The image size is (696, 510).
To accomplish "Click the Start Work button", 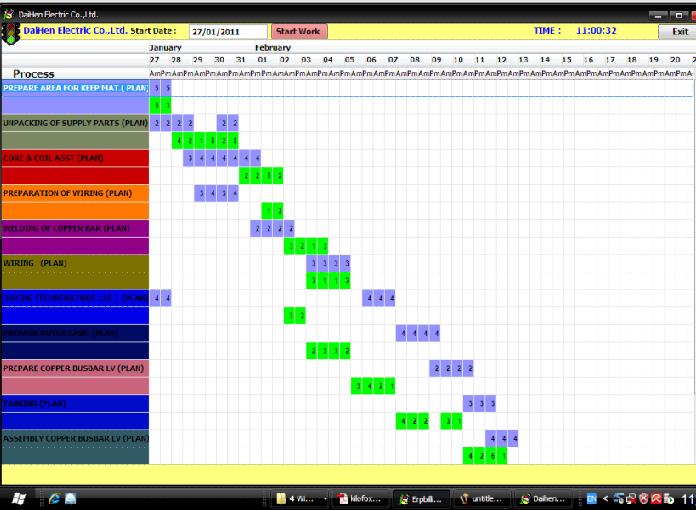I will click(x=298, y=31).
